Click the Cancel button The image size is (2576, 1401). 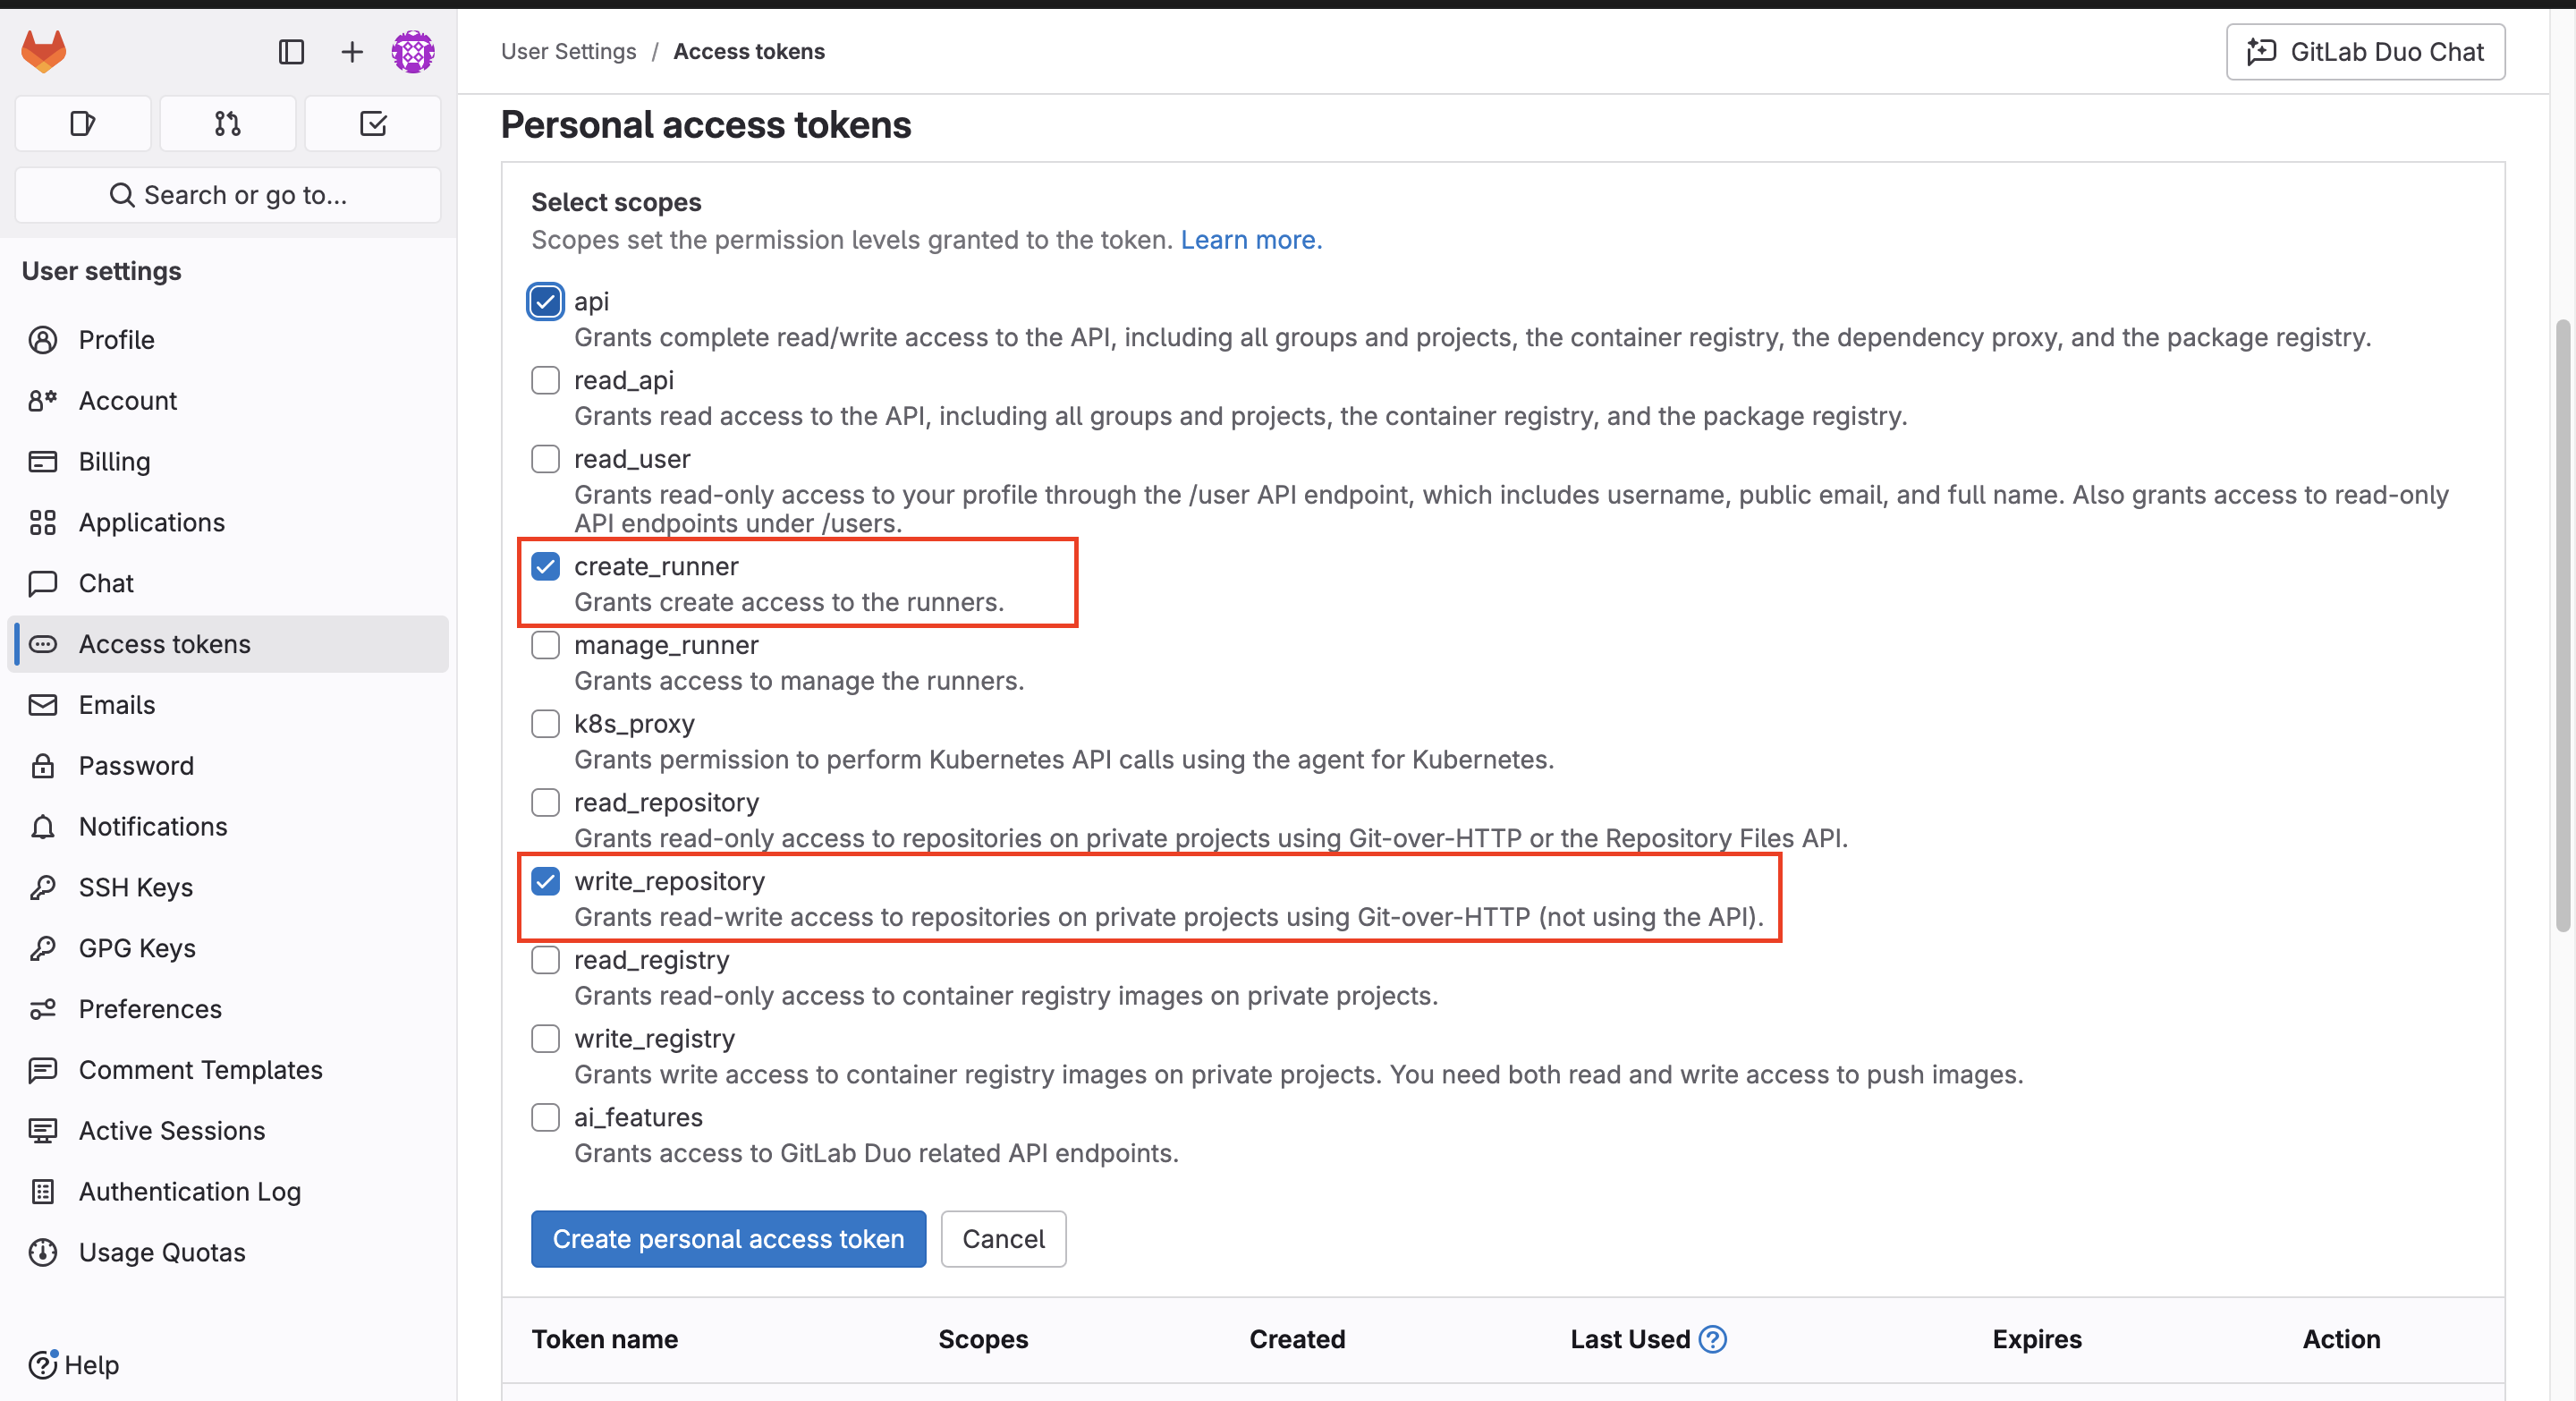[1003, 1239]
